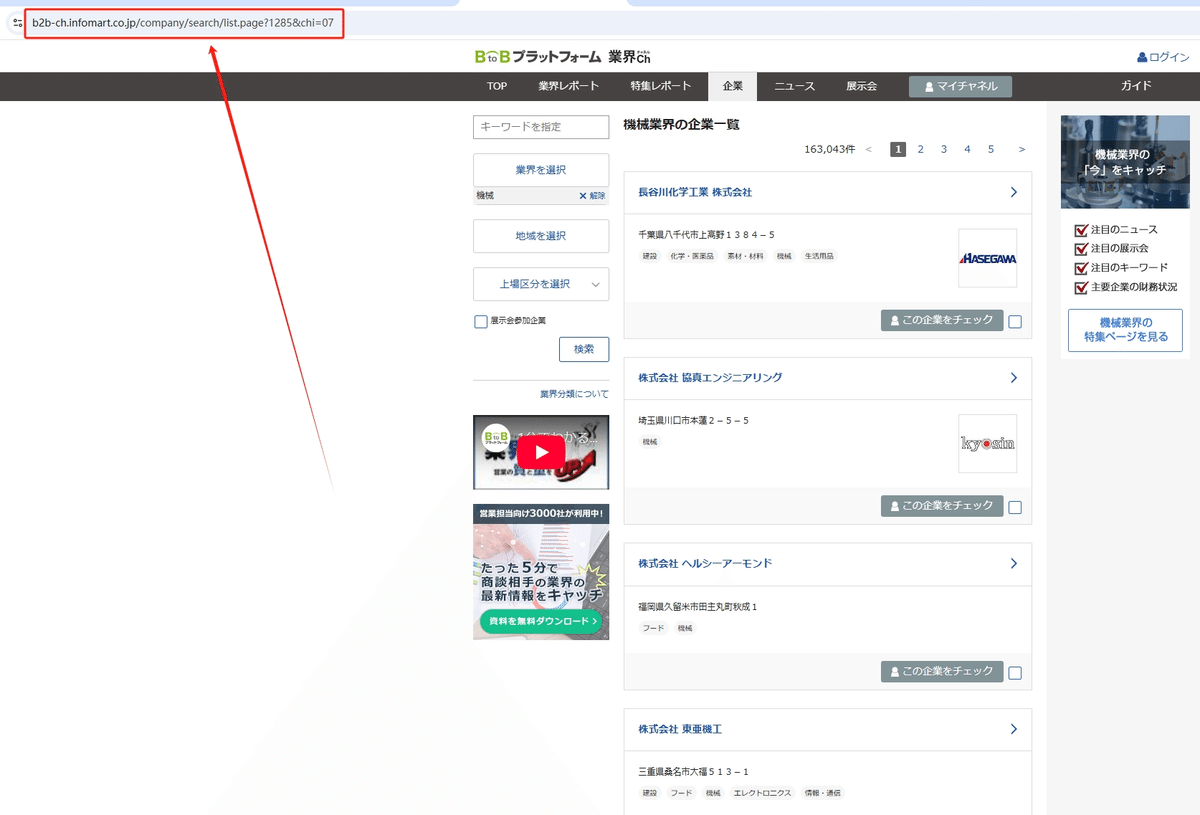Click the 地域を選択 button
The height and width of the screenshot is (815, 1200).
(541, 236)
